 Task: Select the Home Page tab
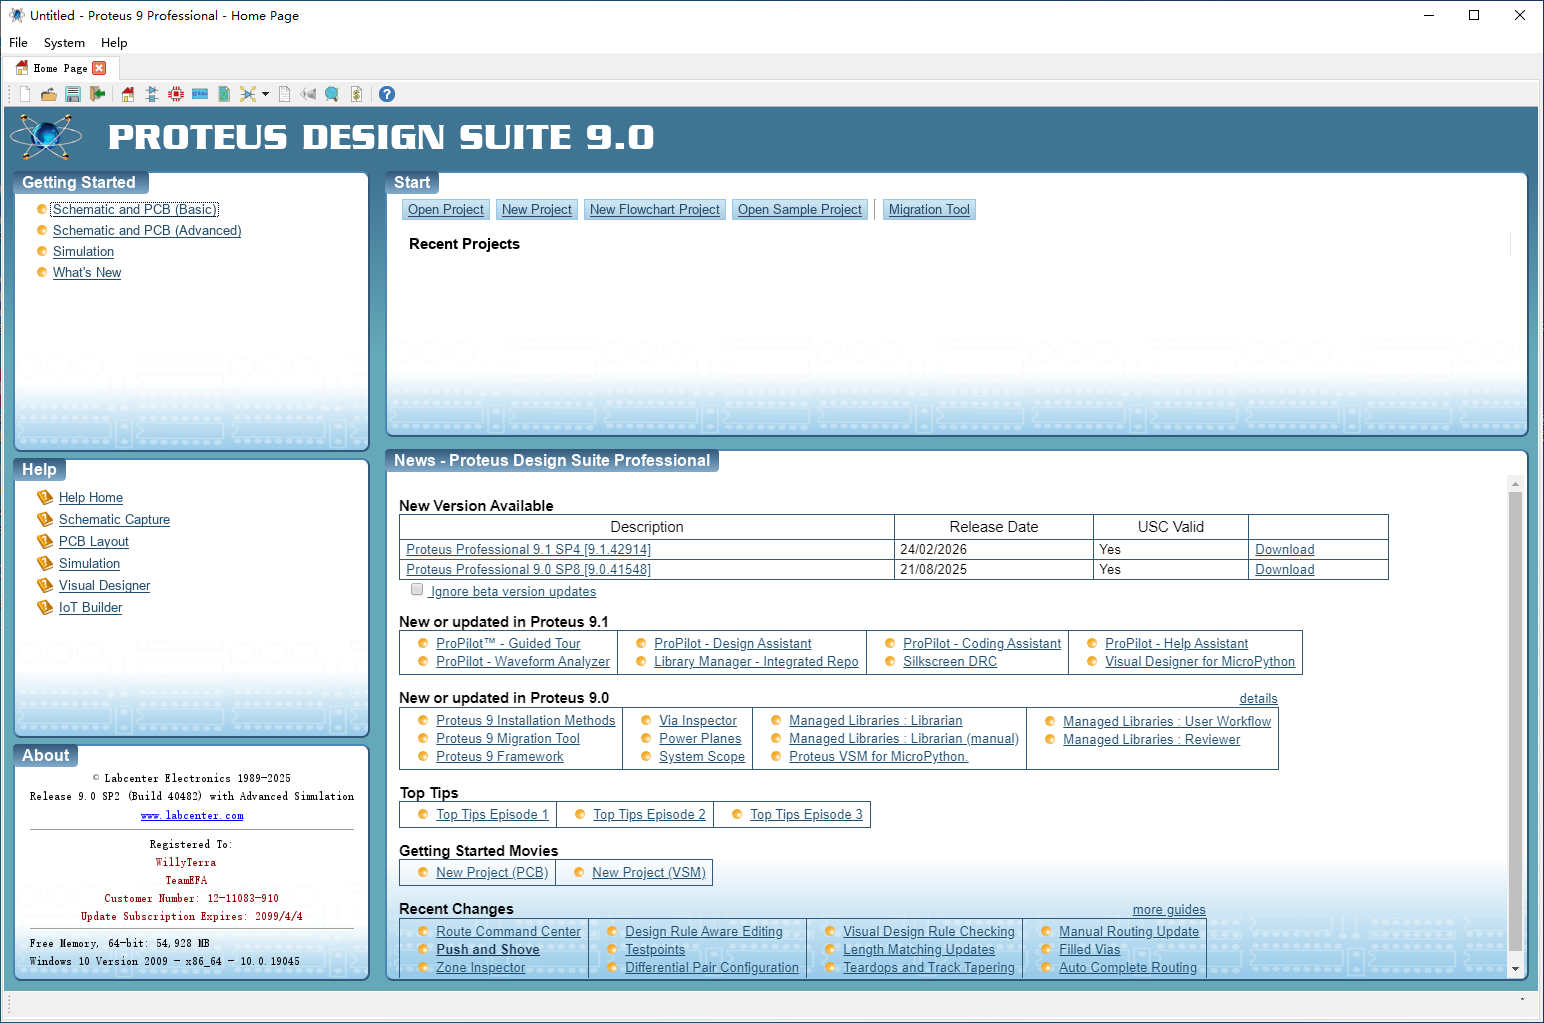(x=60, y=68)
